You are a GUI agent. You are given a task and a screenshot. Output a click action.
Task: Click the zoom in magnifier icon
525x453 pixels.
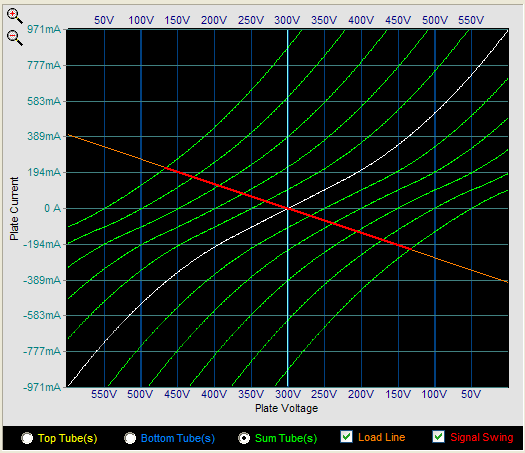15,16
